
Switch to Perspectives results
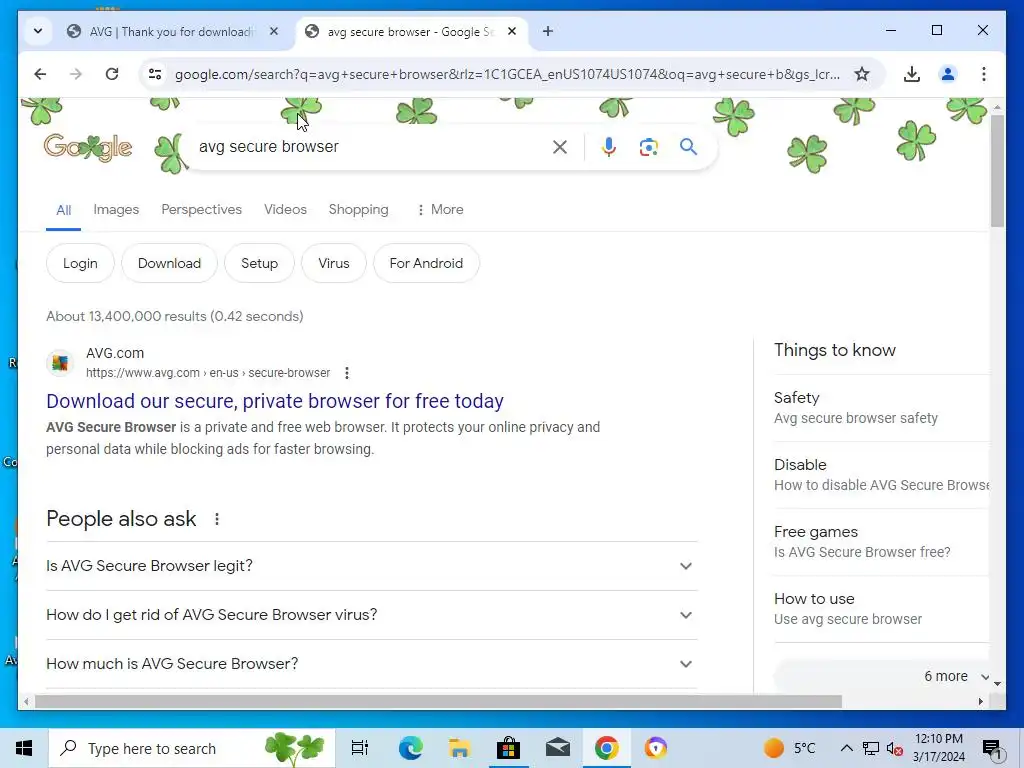point(201,209)
